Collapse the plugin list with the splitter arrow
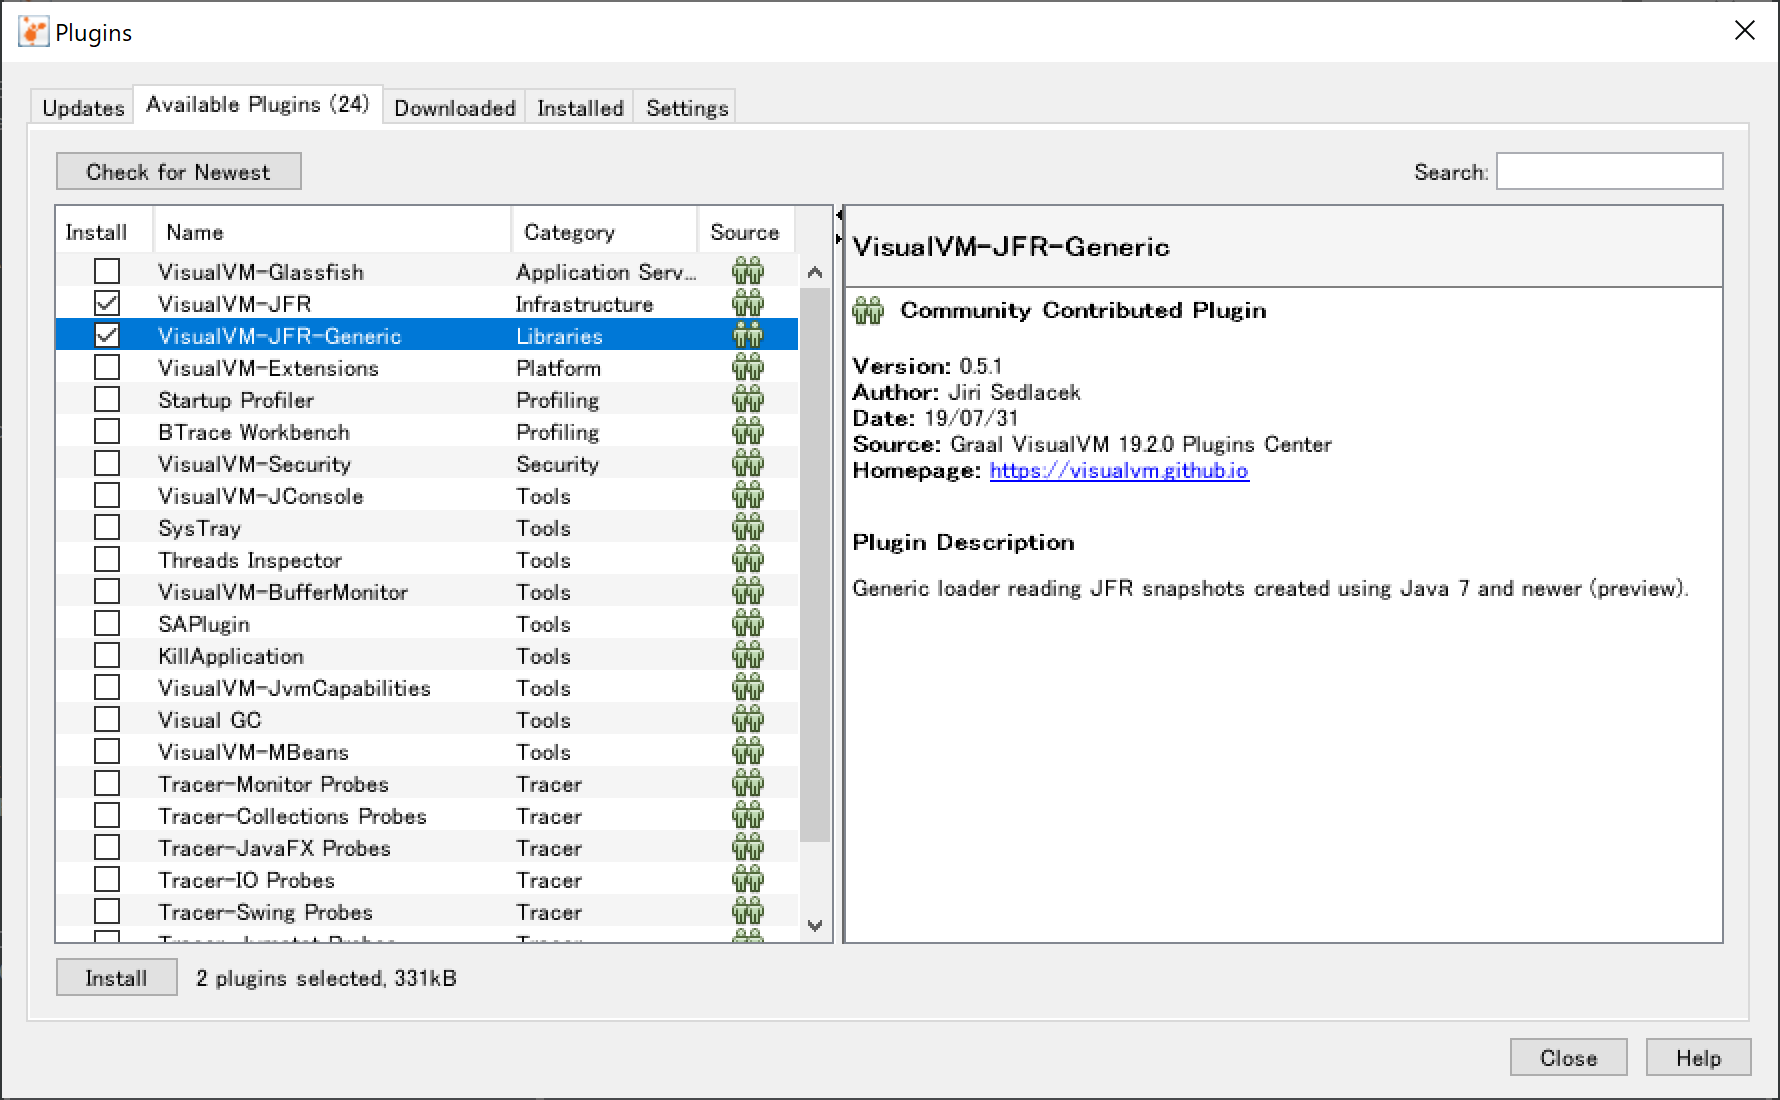Viewport: 1780px width, 1100px height. click(838, 216)
